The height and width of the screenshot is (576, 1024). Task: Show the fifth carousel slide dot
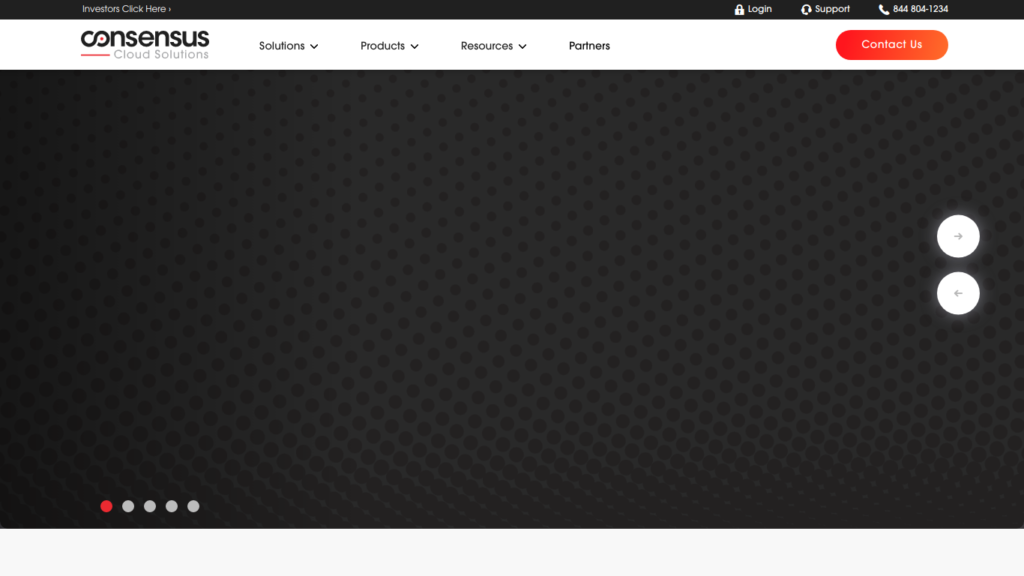tap(194, 506)
